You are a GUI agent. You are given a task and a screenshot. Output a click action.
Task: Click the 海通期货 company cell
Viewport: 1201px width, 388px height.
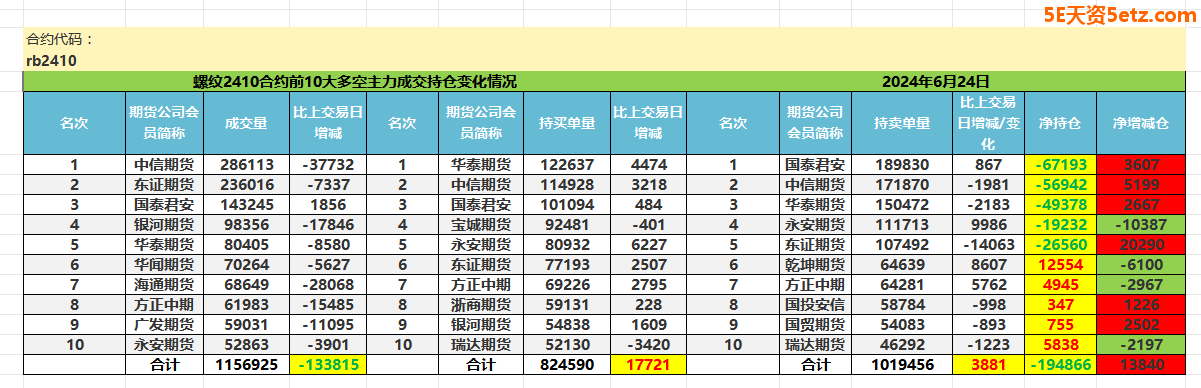click(x=164, y=284)
